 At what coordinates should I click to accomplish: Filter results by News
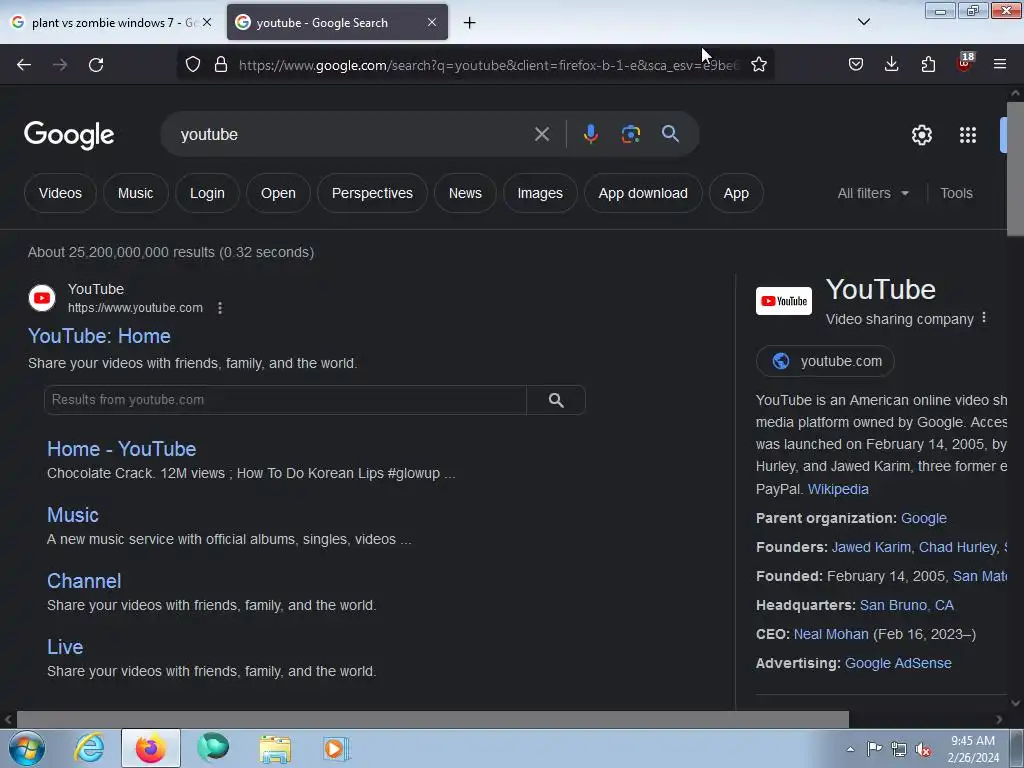(465, 193)
